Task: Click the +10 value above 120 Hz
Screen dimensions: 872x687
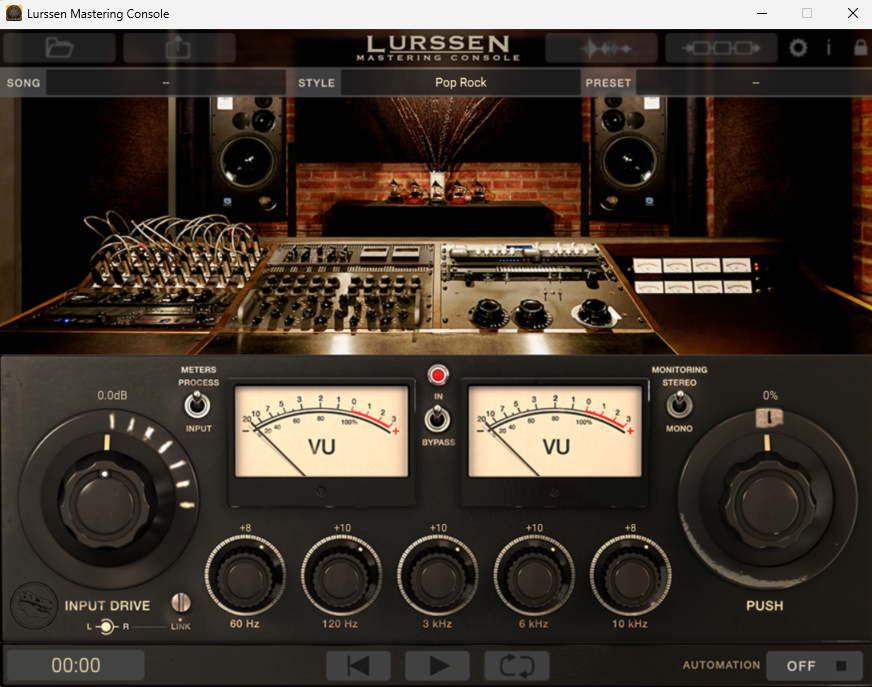Action: pyautogui.click(x=342, y=527)
